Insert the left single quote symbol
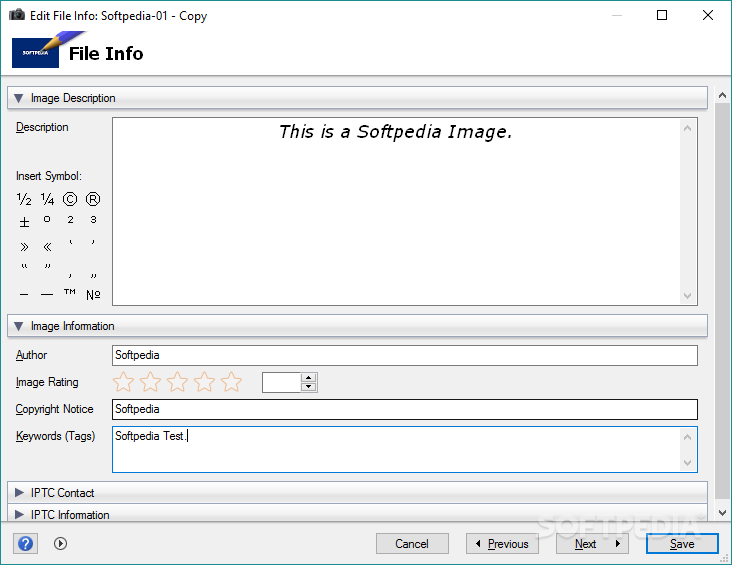 pos(70,243)
